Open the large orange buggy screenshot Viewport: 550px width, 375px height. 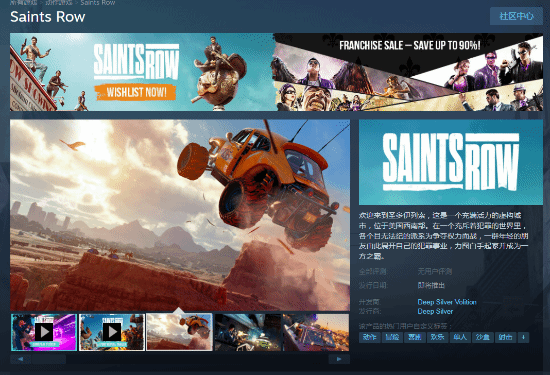coord(180,215)
